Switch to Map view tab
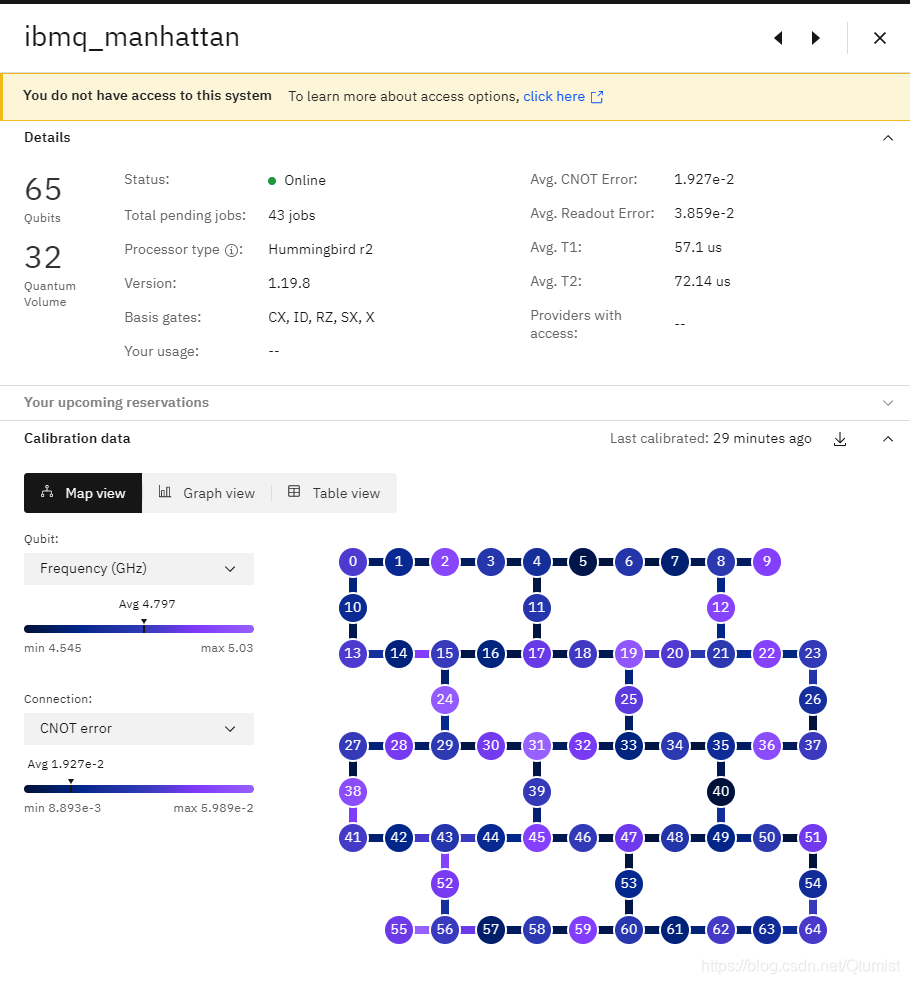This screenshot has height=984, width=910. (x=83, y=493)
